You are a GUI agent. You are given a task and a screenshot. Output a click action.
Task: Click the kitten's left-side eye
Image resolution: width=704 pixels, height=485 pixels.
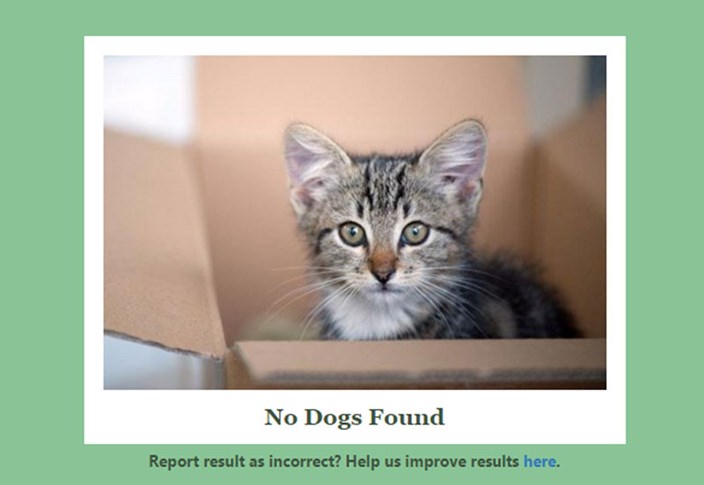(352, 234)
